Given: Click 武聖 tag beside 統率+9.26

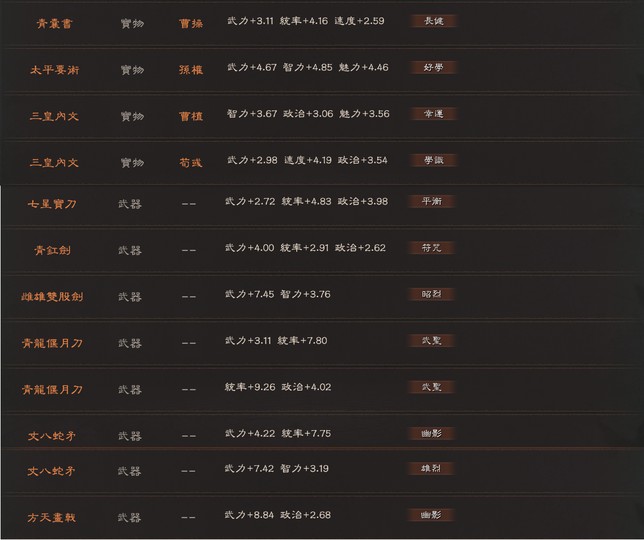Looking at the screenshot, I should click(431, 387).
